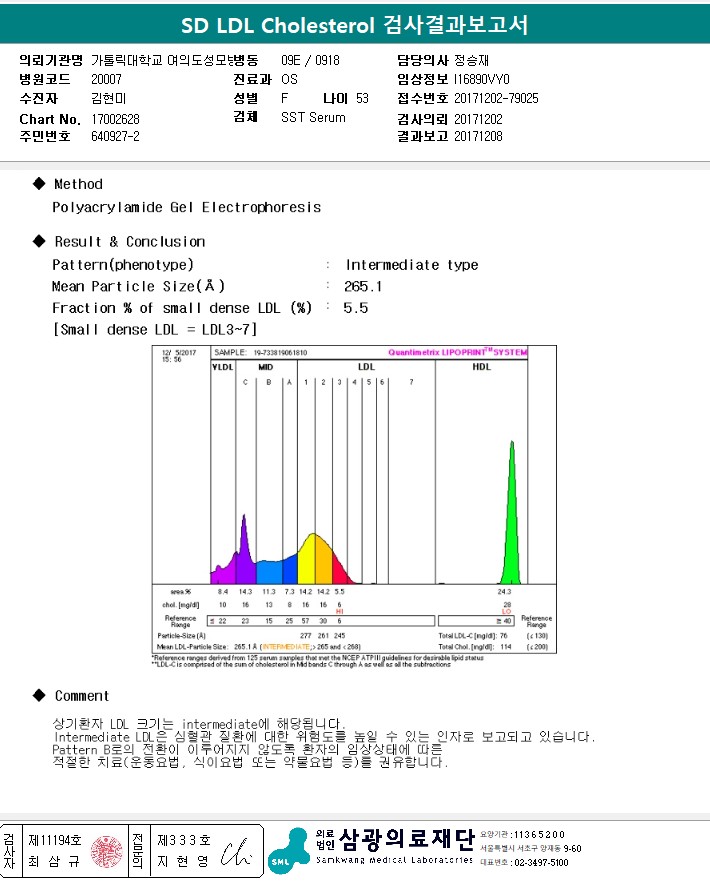Viewport: 710px width, 885px height.
Task: Click the age value '53'
Action: [362, 98]
